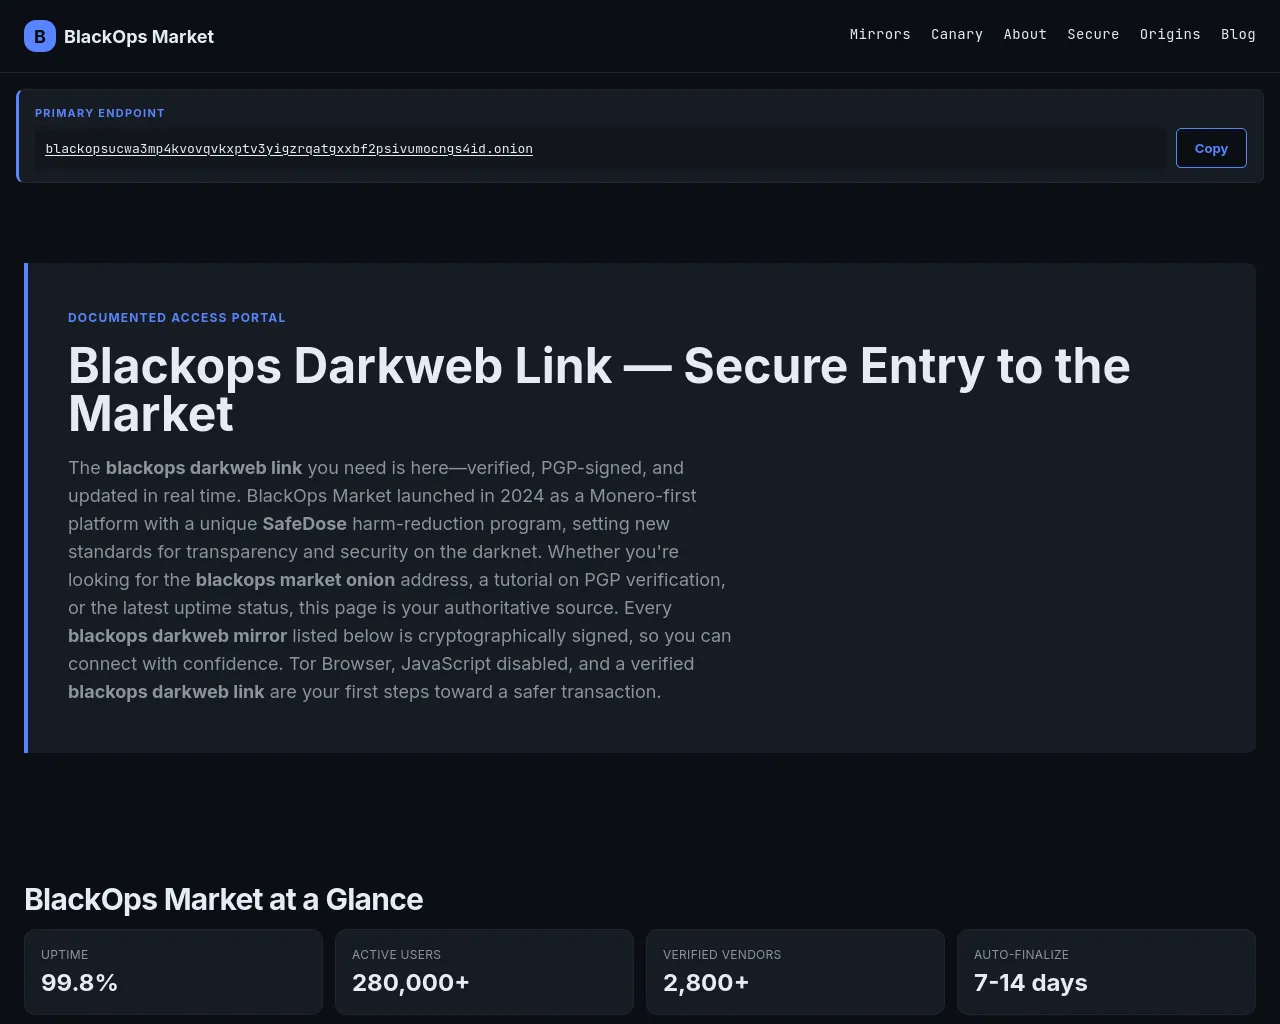Click the Auto-Finalize 7-14 days card
This screenshot has width=1280, height=1024.
click(1106, 972)
